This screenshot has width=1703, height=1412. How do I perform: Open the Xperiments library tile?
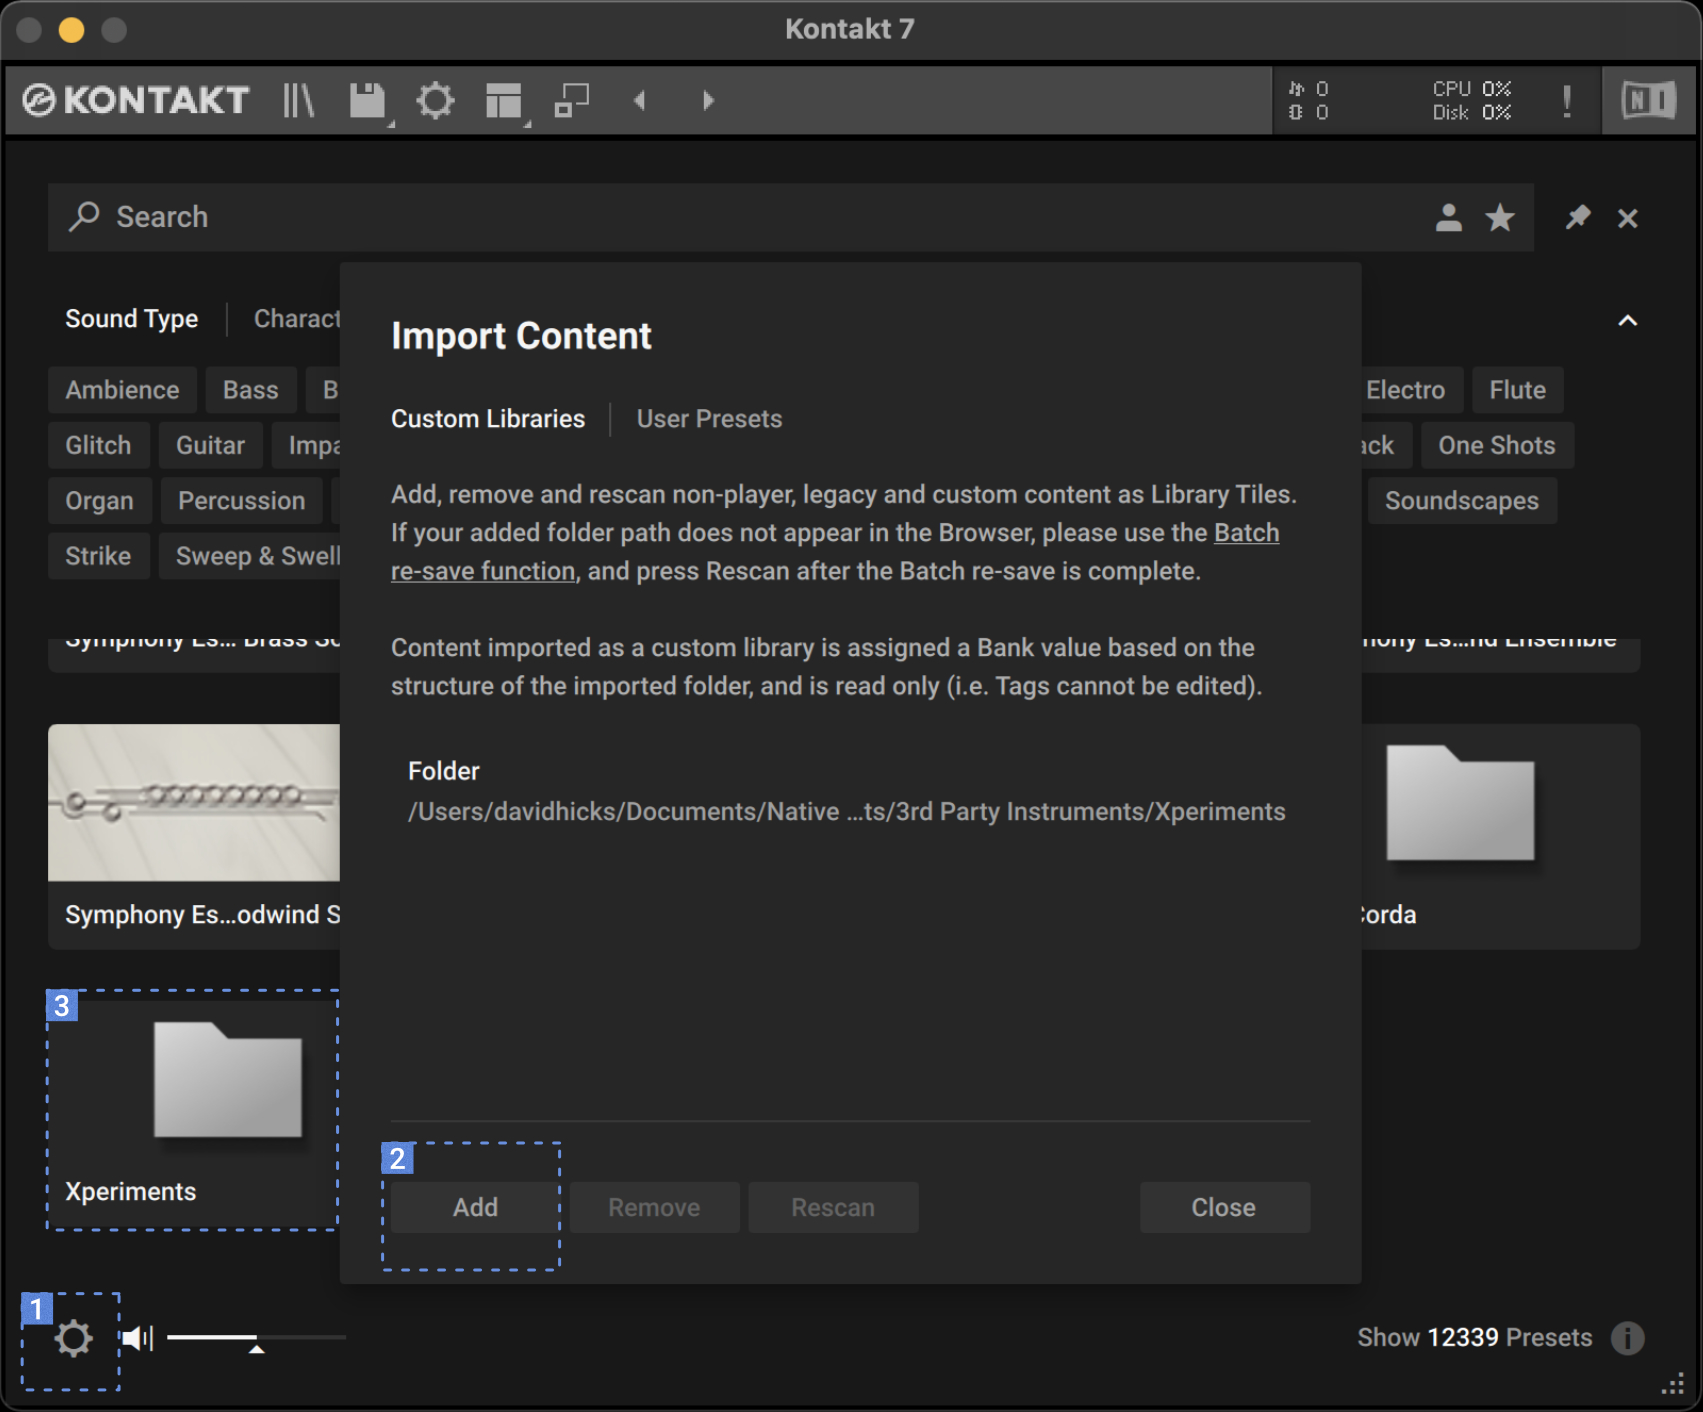[x=194, y=1110]
